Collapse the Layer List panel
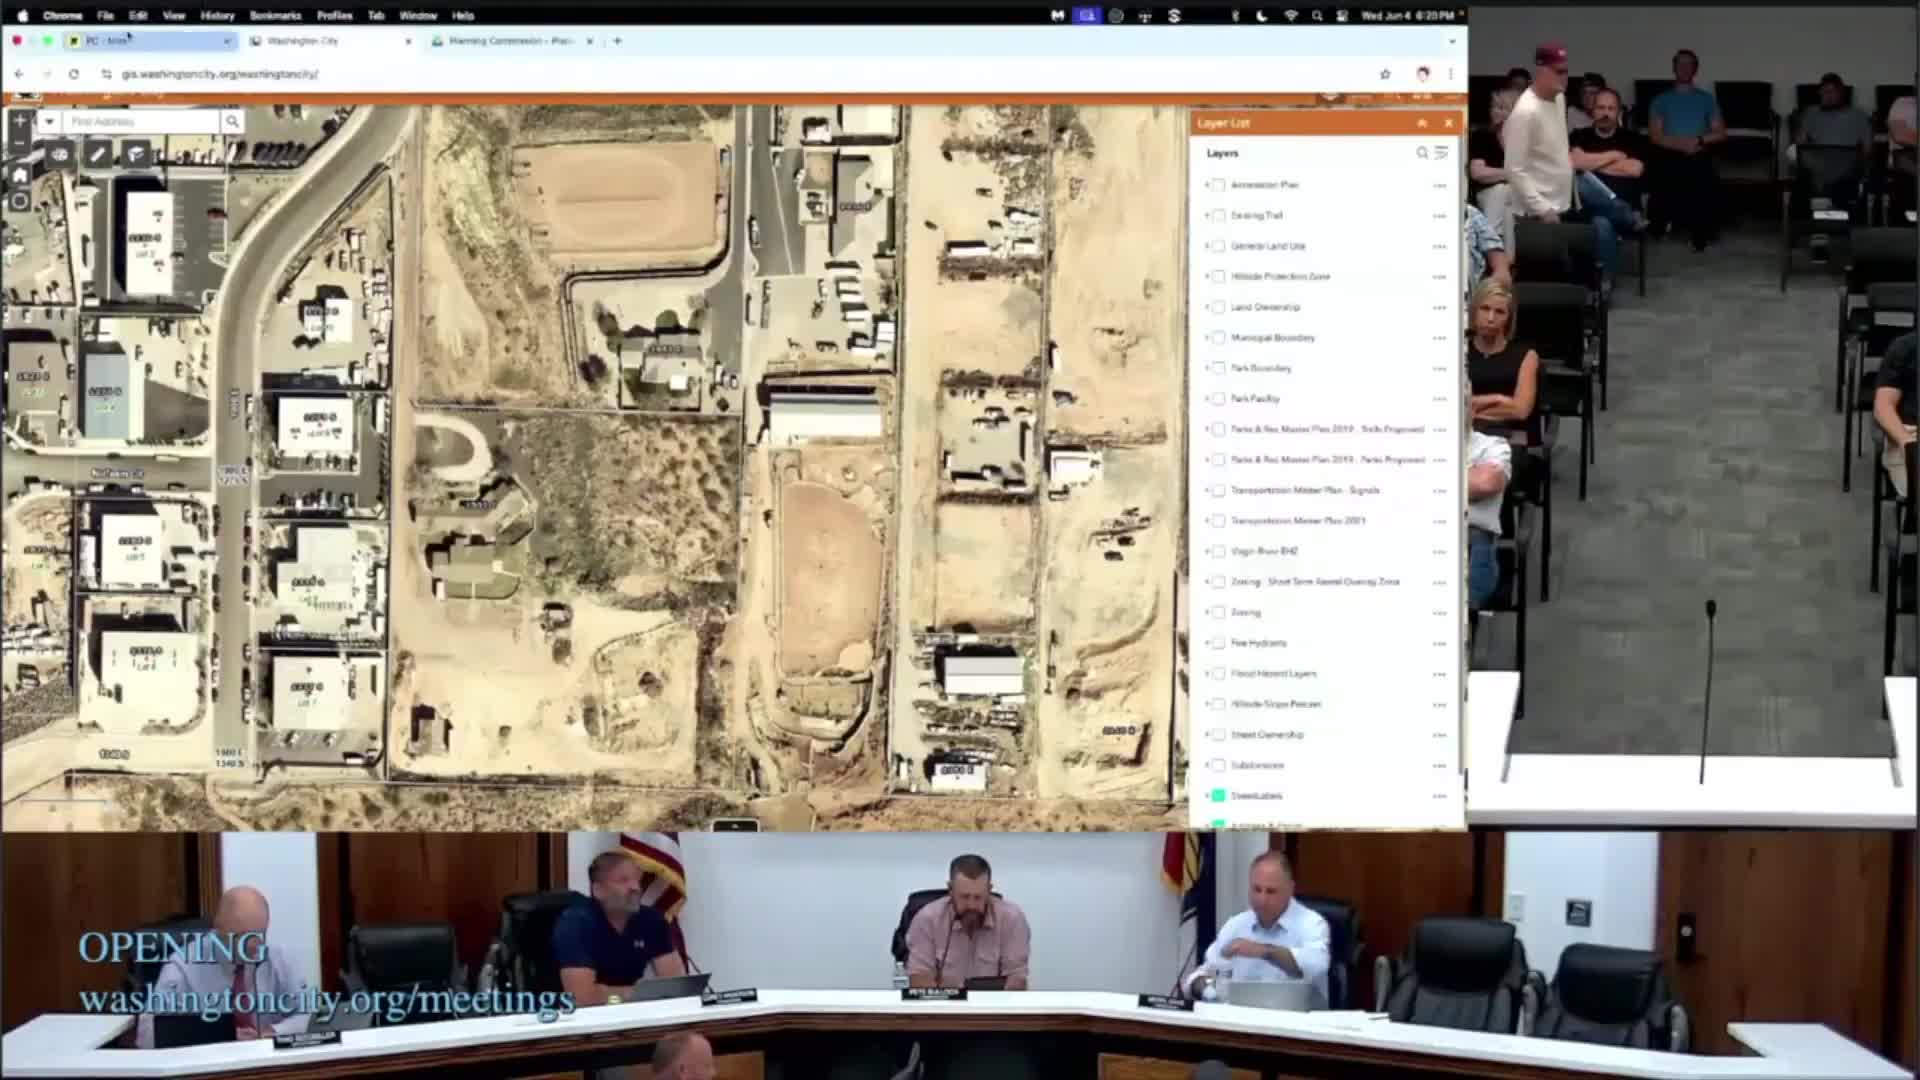The image size is (1920, 1080). (1421, 123)
